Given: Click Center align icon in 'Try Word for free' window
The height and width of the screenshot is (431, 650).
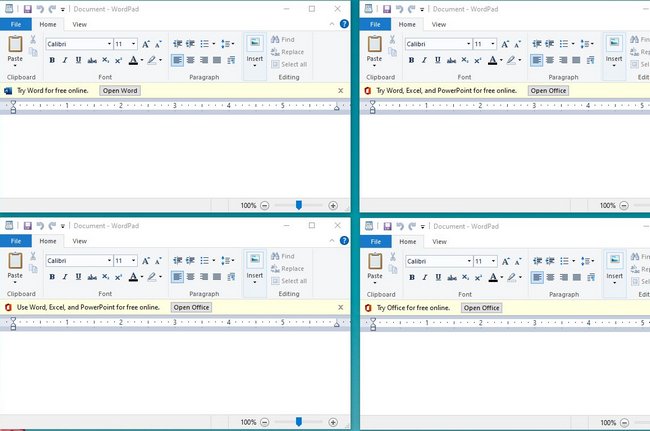Looking at the screenshot, I should click(190, 60).
